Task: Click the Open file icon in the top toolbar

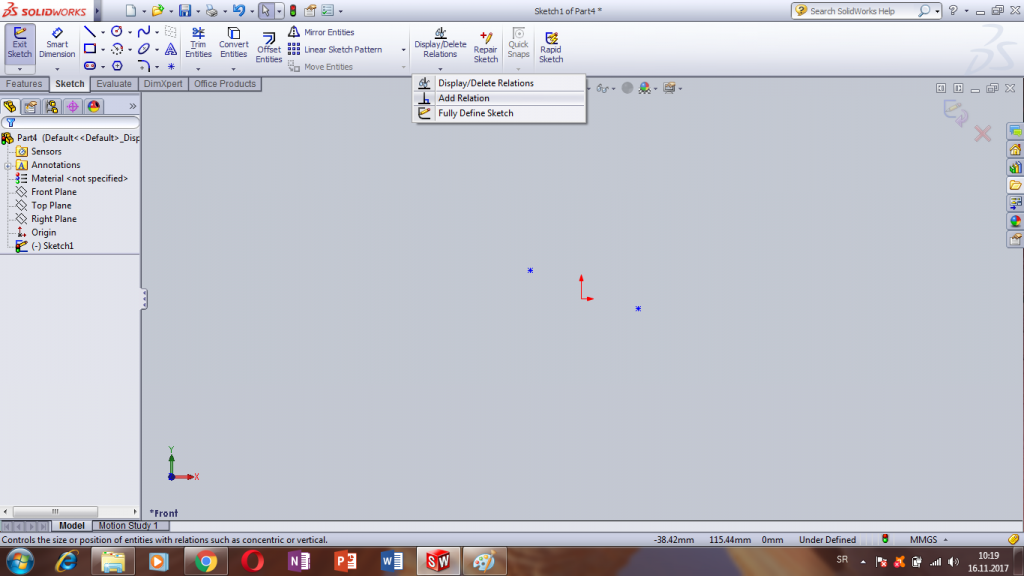Action: click(158, 10)
